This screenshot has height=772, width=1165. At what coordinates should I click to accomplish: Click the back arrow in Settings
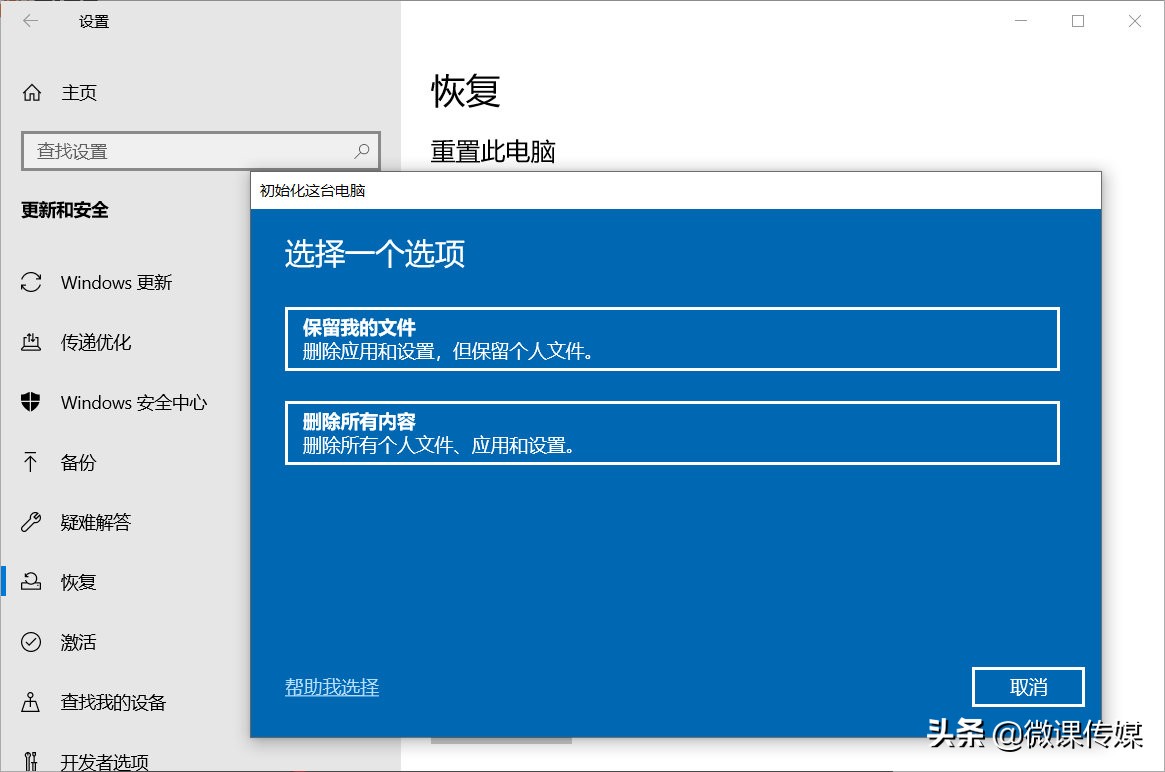coord(30,20)
